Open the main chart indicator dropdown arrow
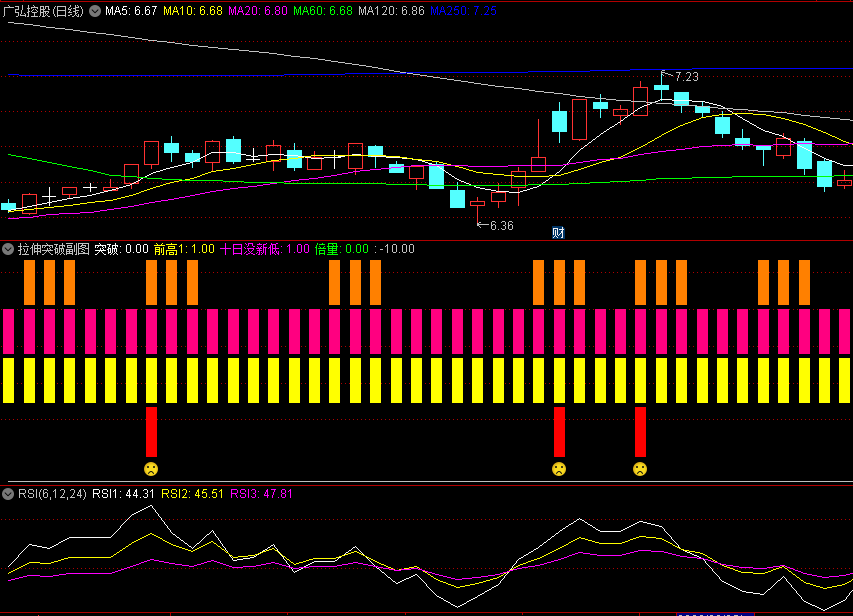The width and height of the screenshot is (853, 616). 95,11
